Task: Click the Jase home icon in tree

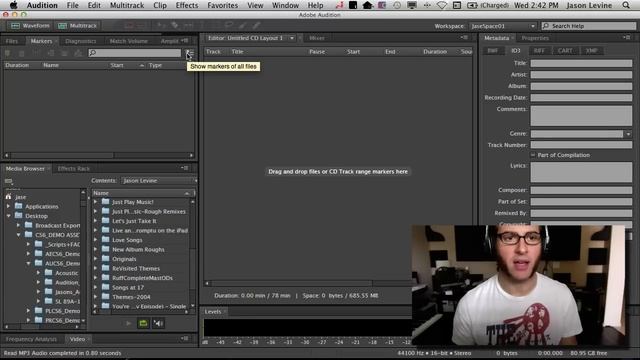Action: (9, 197)
